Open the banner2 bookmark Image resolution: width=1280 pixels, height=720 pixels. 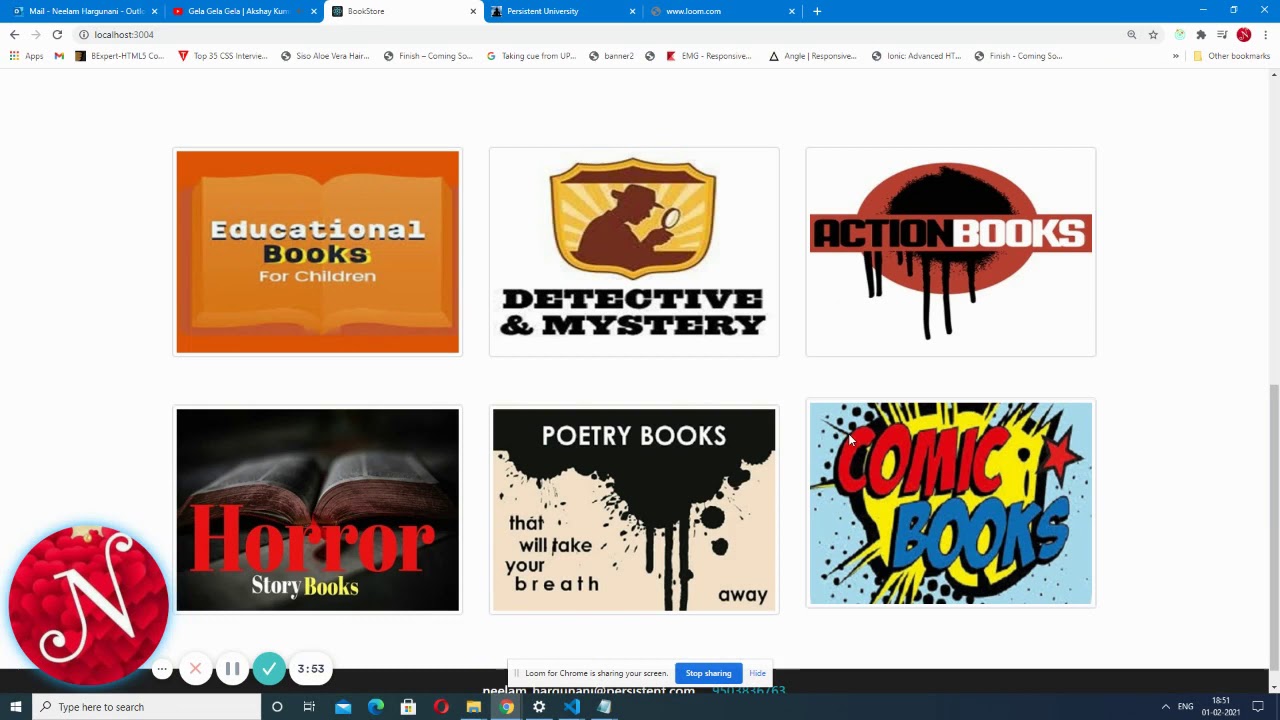(x=611, y=56)
